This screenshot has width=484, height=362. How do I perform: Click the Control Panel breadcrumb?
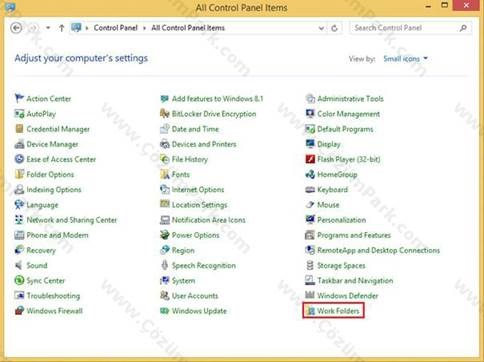click(x=115, y=28)
